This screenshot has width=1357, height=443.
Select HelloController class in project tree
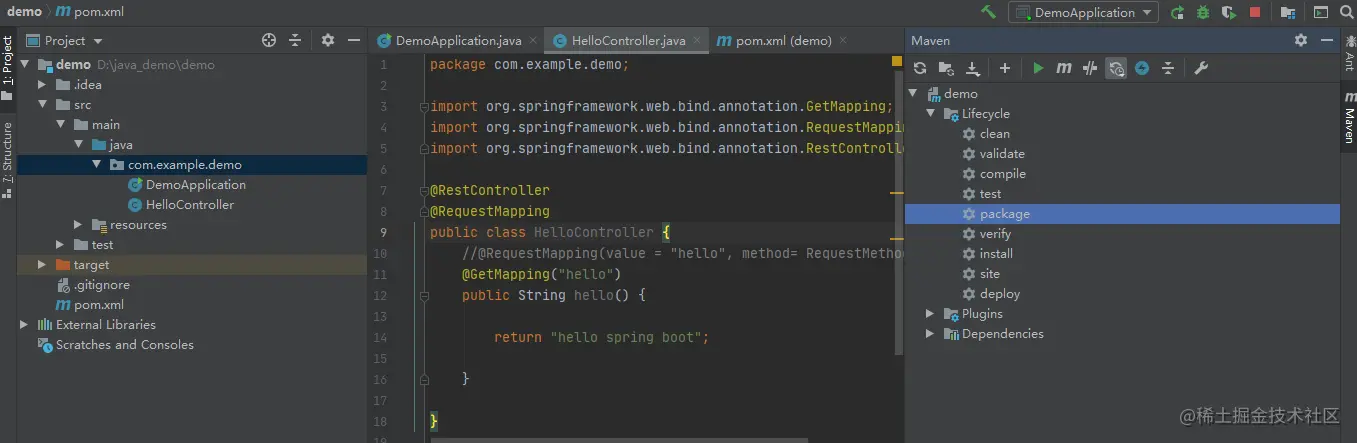(x=180, y=204)
